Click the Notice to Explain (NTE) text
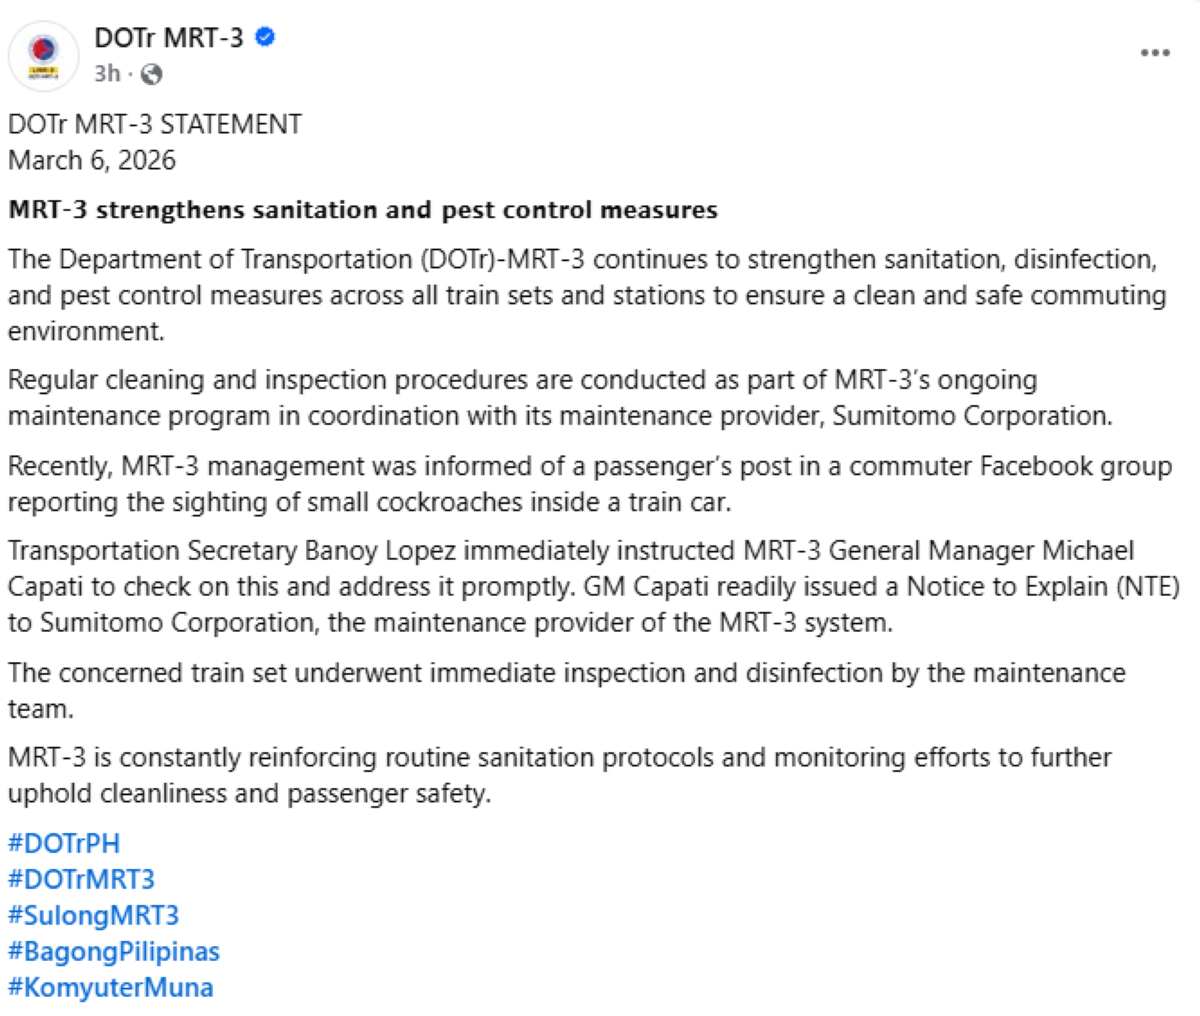This screenshot has width=1200, height=1016. [1041, 586]
